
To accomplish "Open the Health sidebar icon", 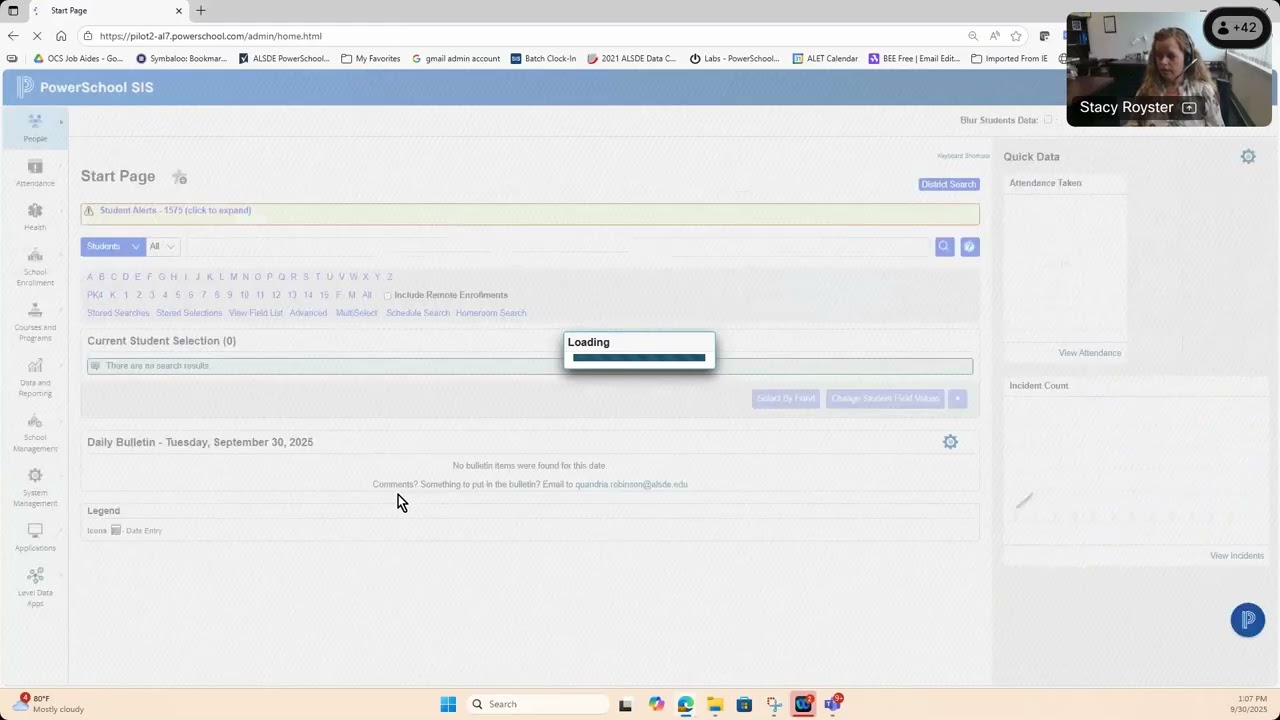I will pos(35,216).
